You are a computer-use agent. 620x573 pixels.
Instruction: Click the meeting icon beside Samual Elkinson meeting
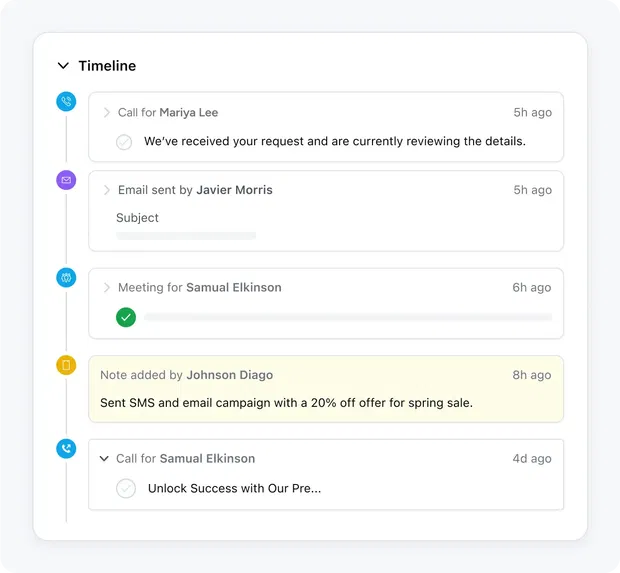point(66,278)
